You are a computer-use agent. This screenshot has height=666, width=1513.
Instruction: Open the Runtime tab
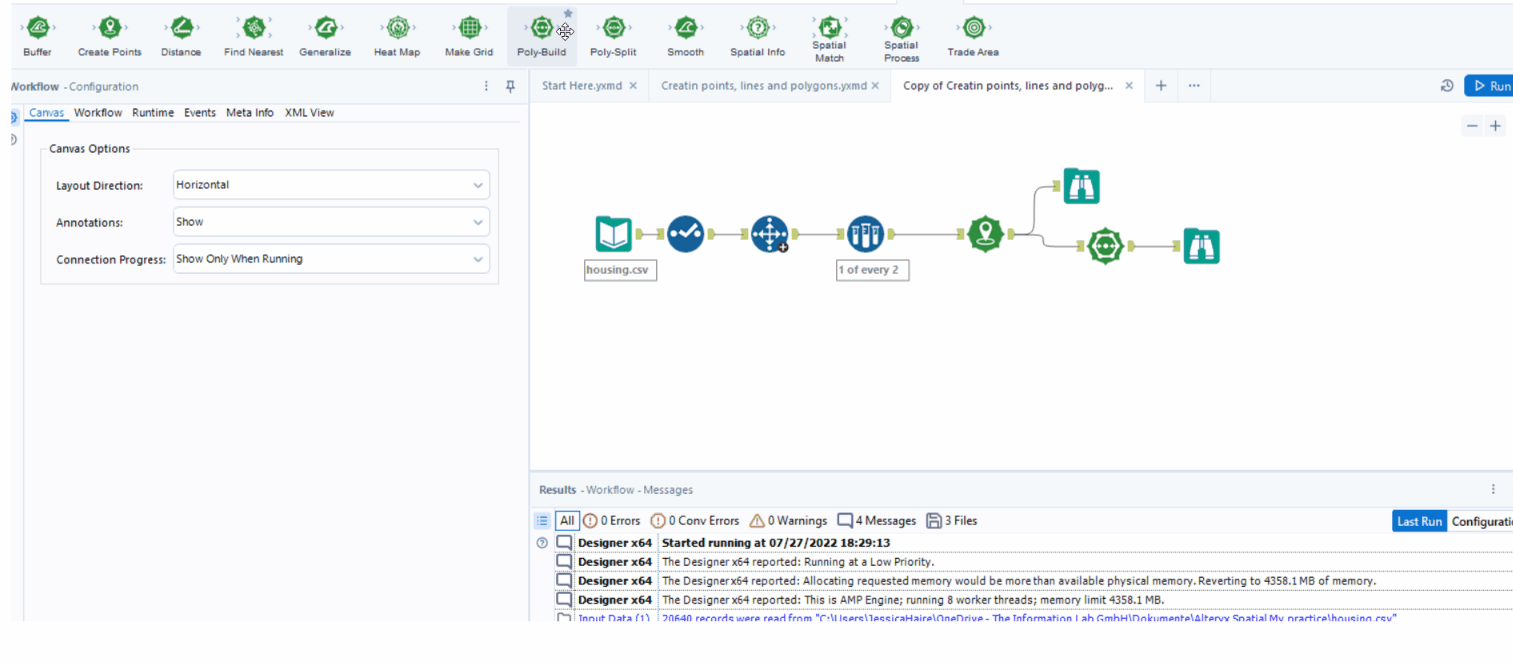tap(153, 113)
